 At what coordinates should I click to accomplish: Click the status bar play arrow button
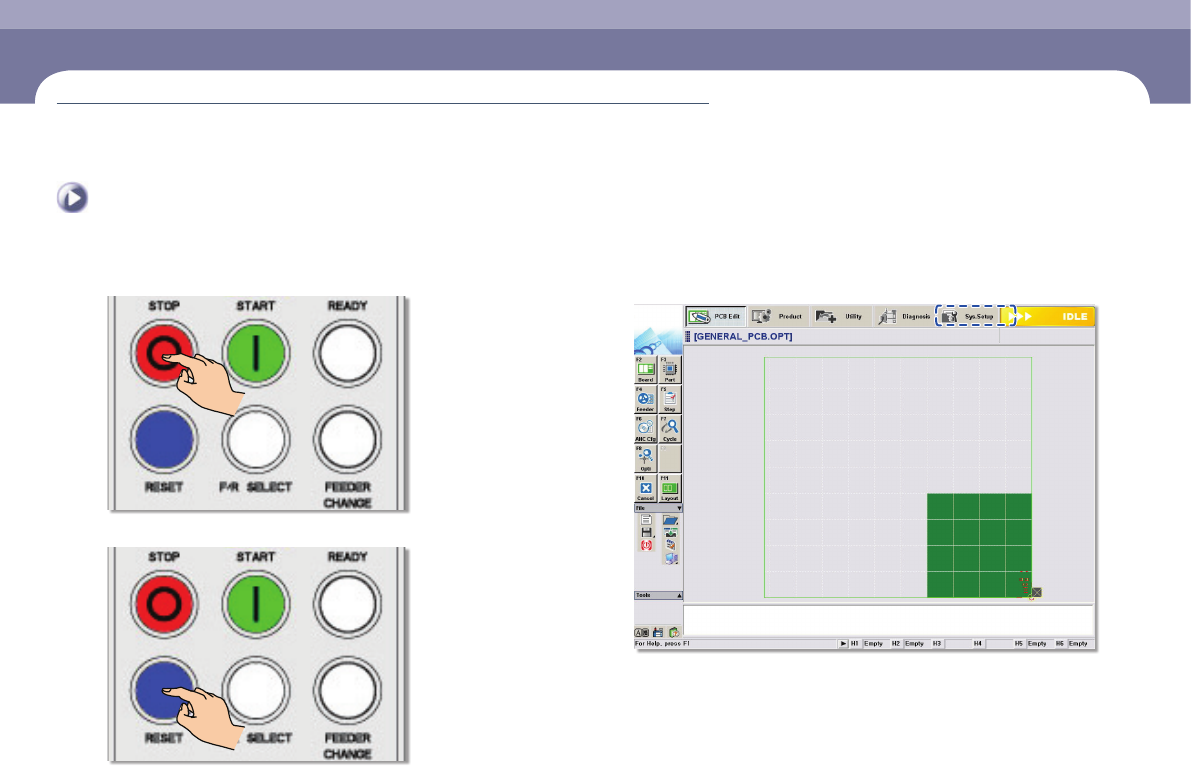[843, 643]
